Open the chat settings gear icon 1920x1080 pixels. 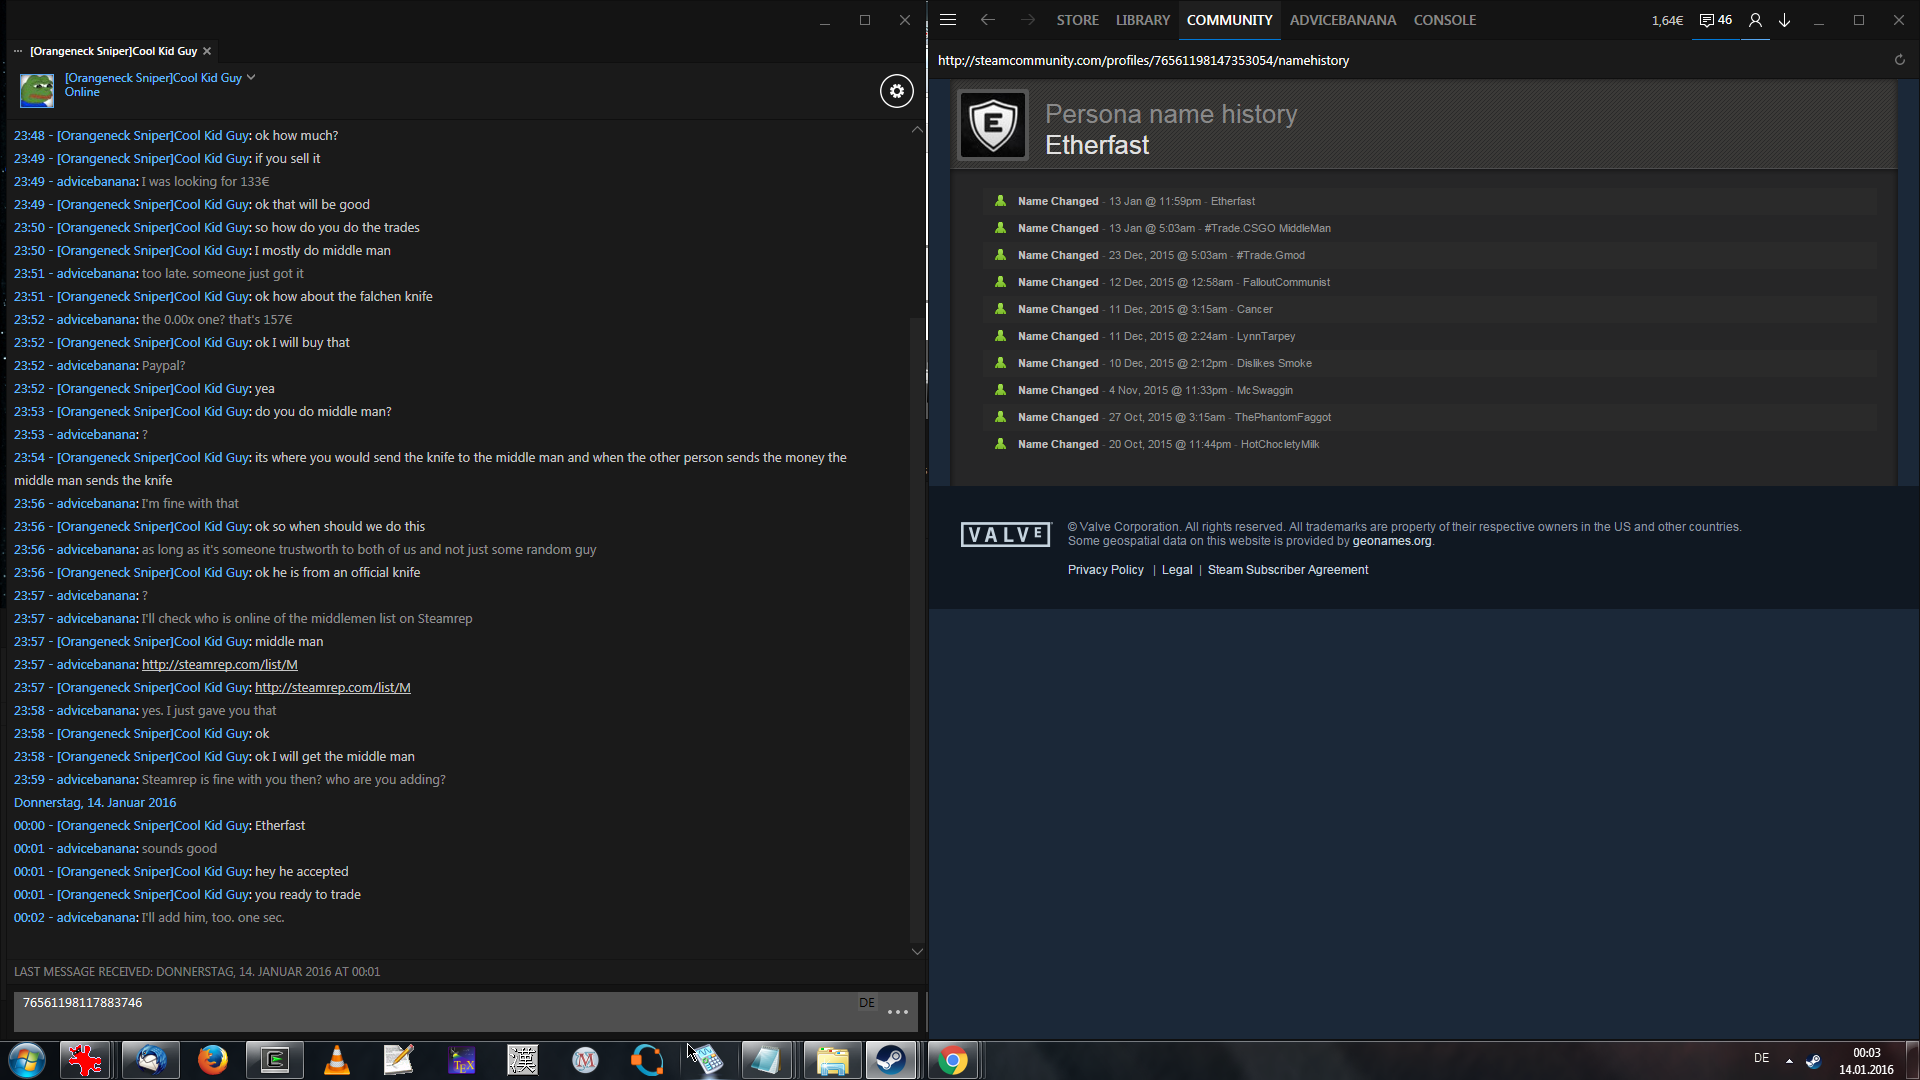pyautogui.click(x=896, y=91)
